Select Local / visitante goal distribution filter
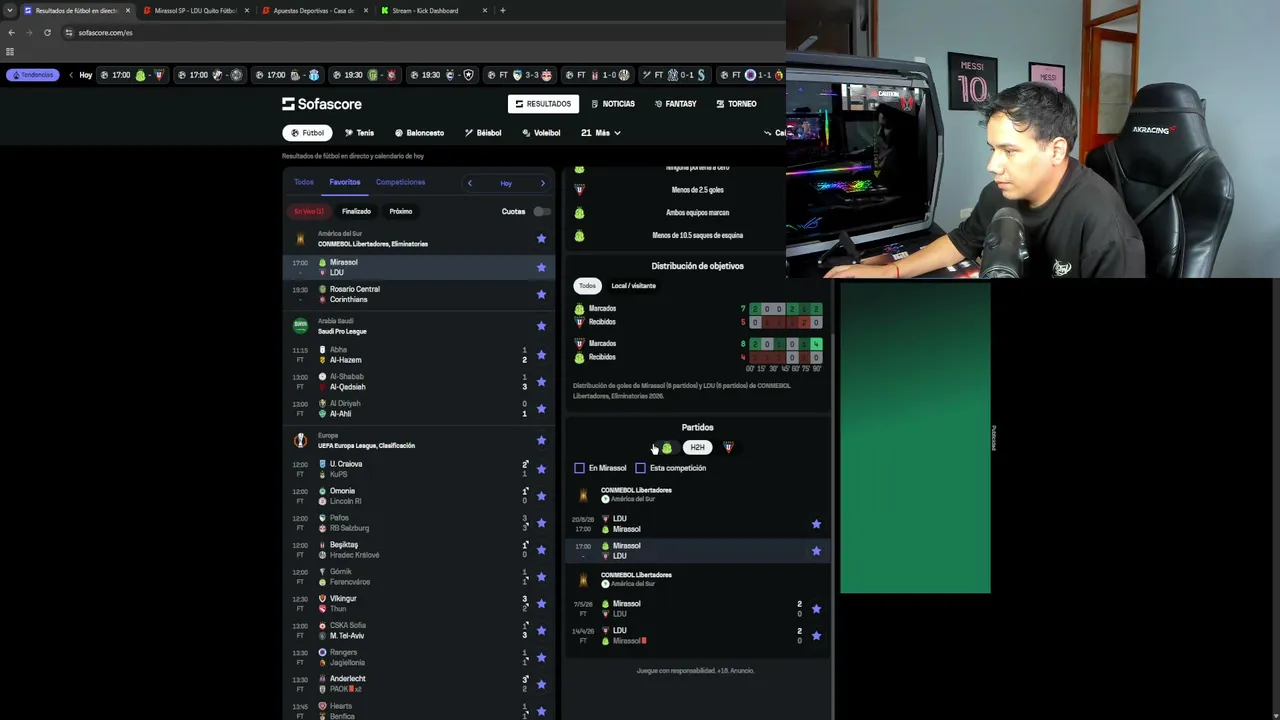The image size is (1280, 720). pyautogui.click(x=634, y=286)
